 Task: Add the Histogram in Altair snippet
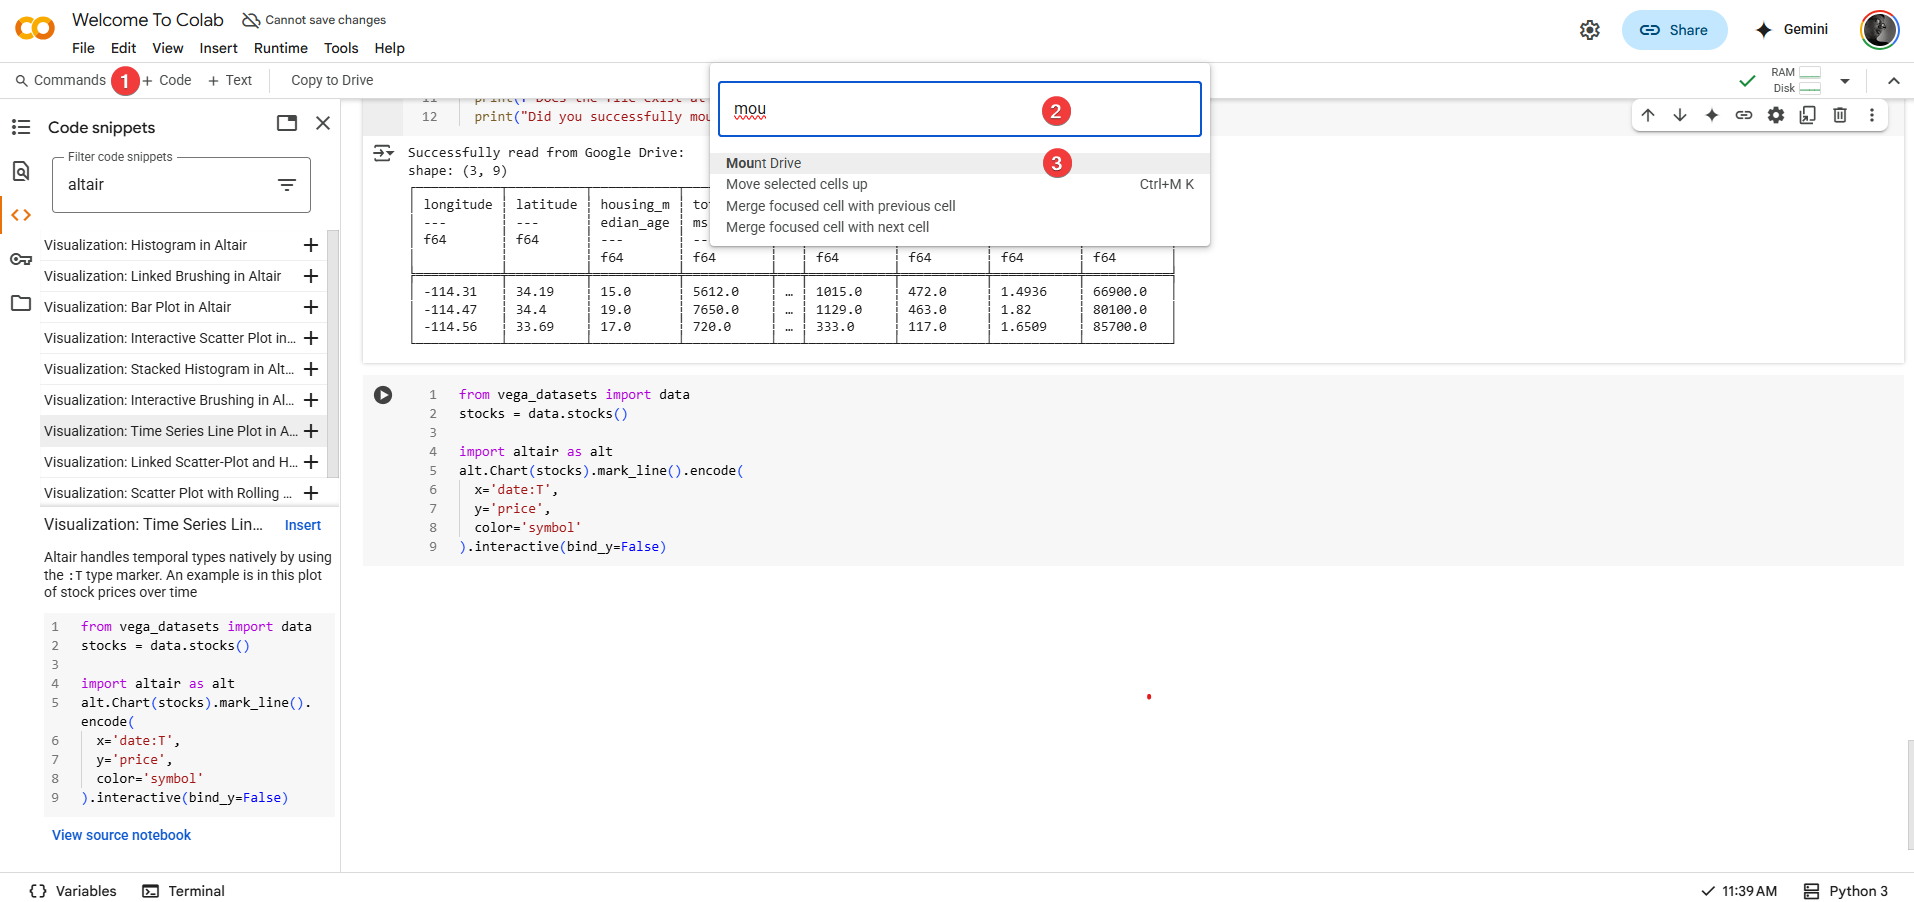(311, 245)
